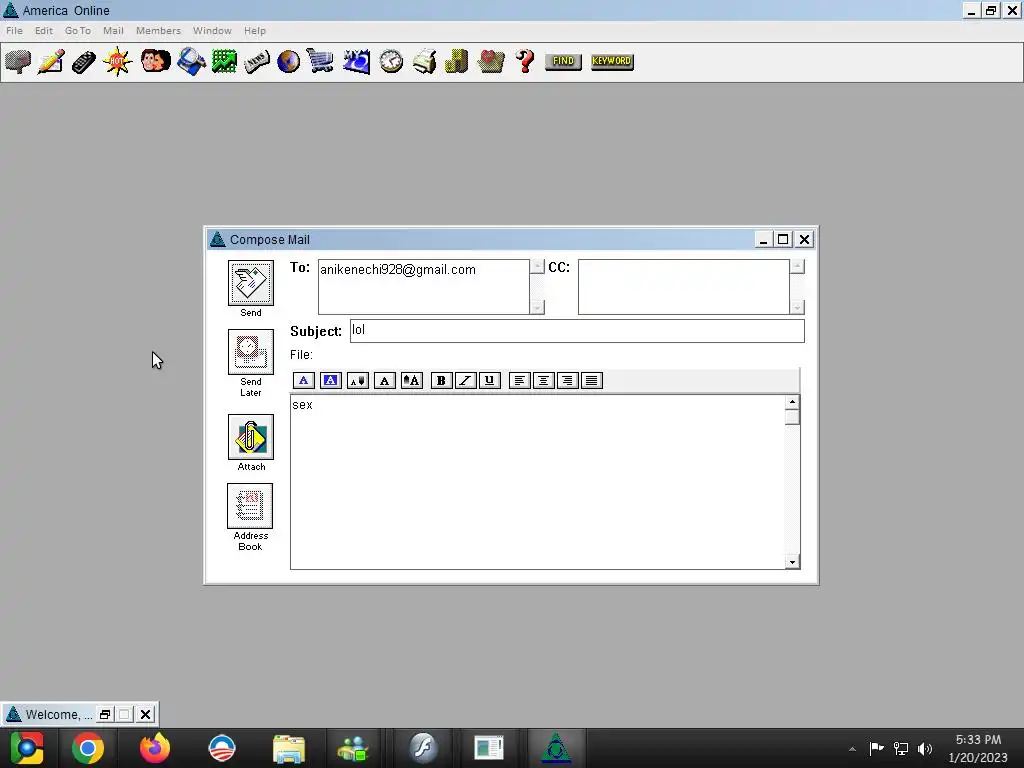Click the globe Internet toolbar icon

[288, 62]
